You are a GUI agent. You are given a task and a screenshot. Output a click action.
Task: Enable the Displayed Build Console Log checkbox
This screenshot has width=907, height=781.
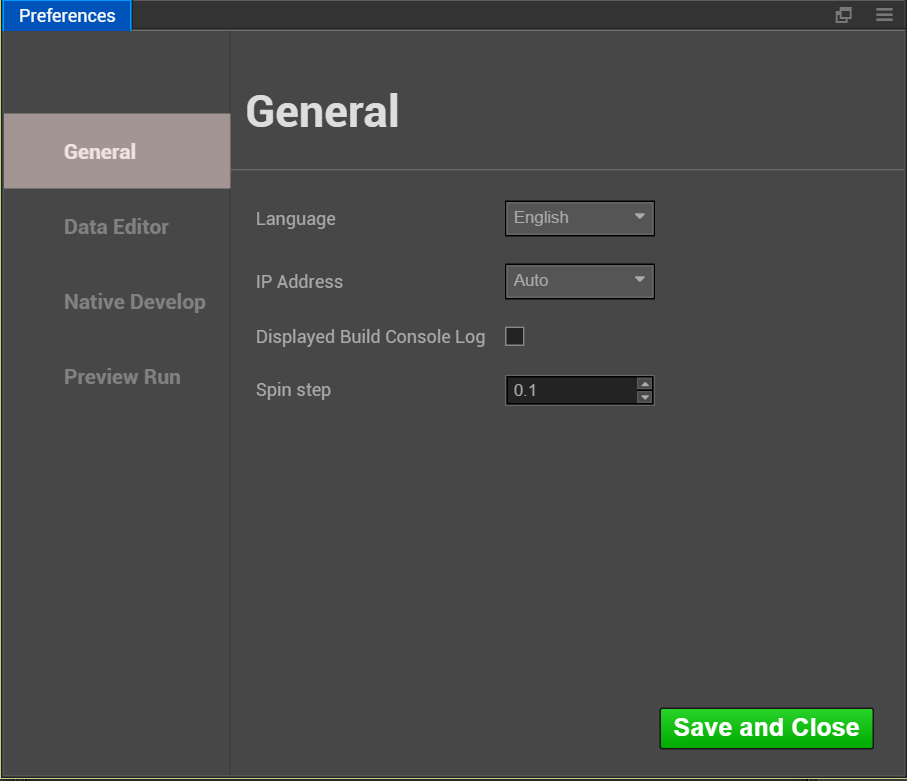pyautogui.click(x=515, y=337)
